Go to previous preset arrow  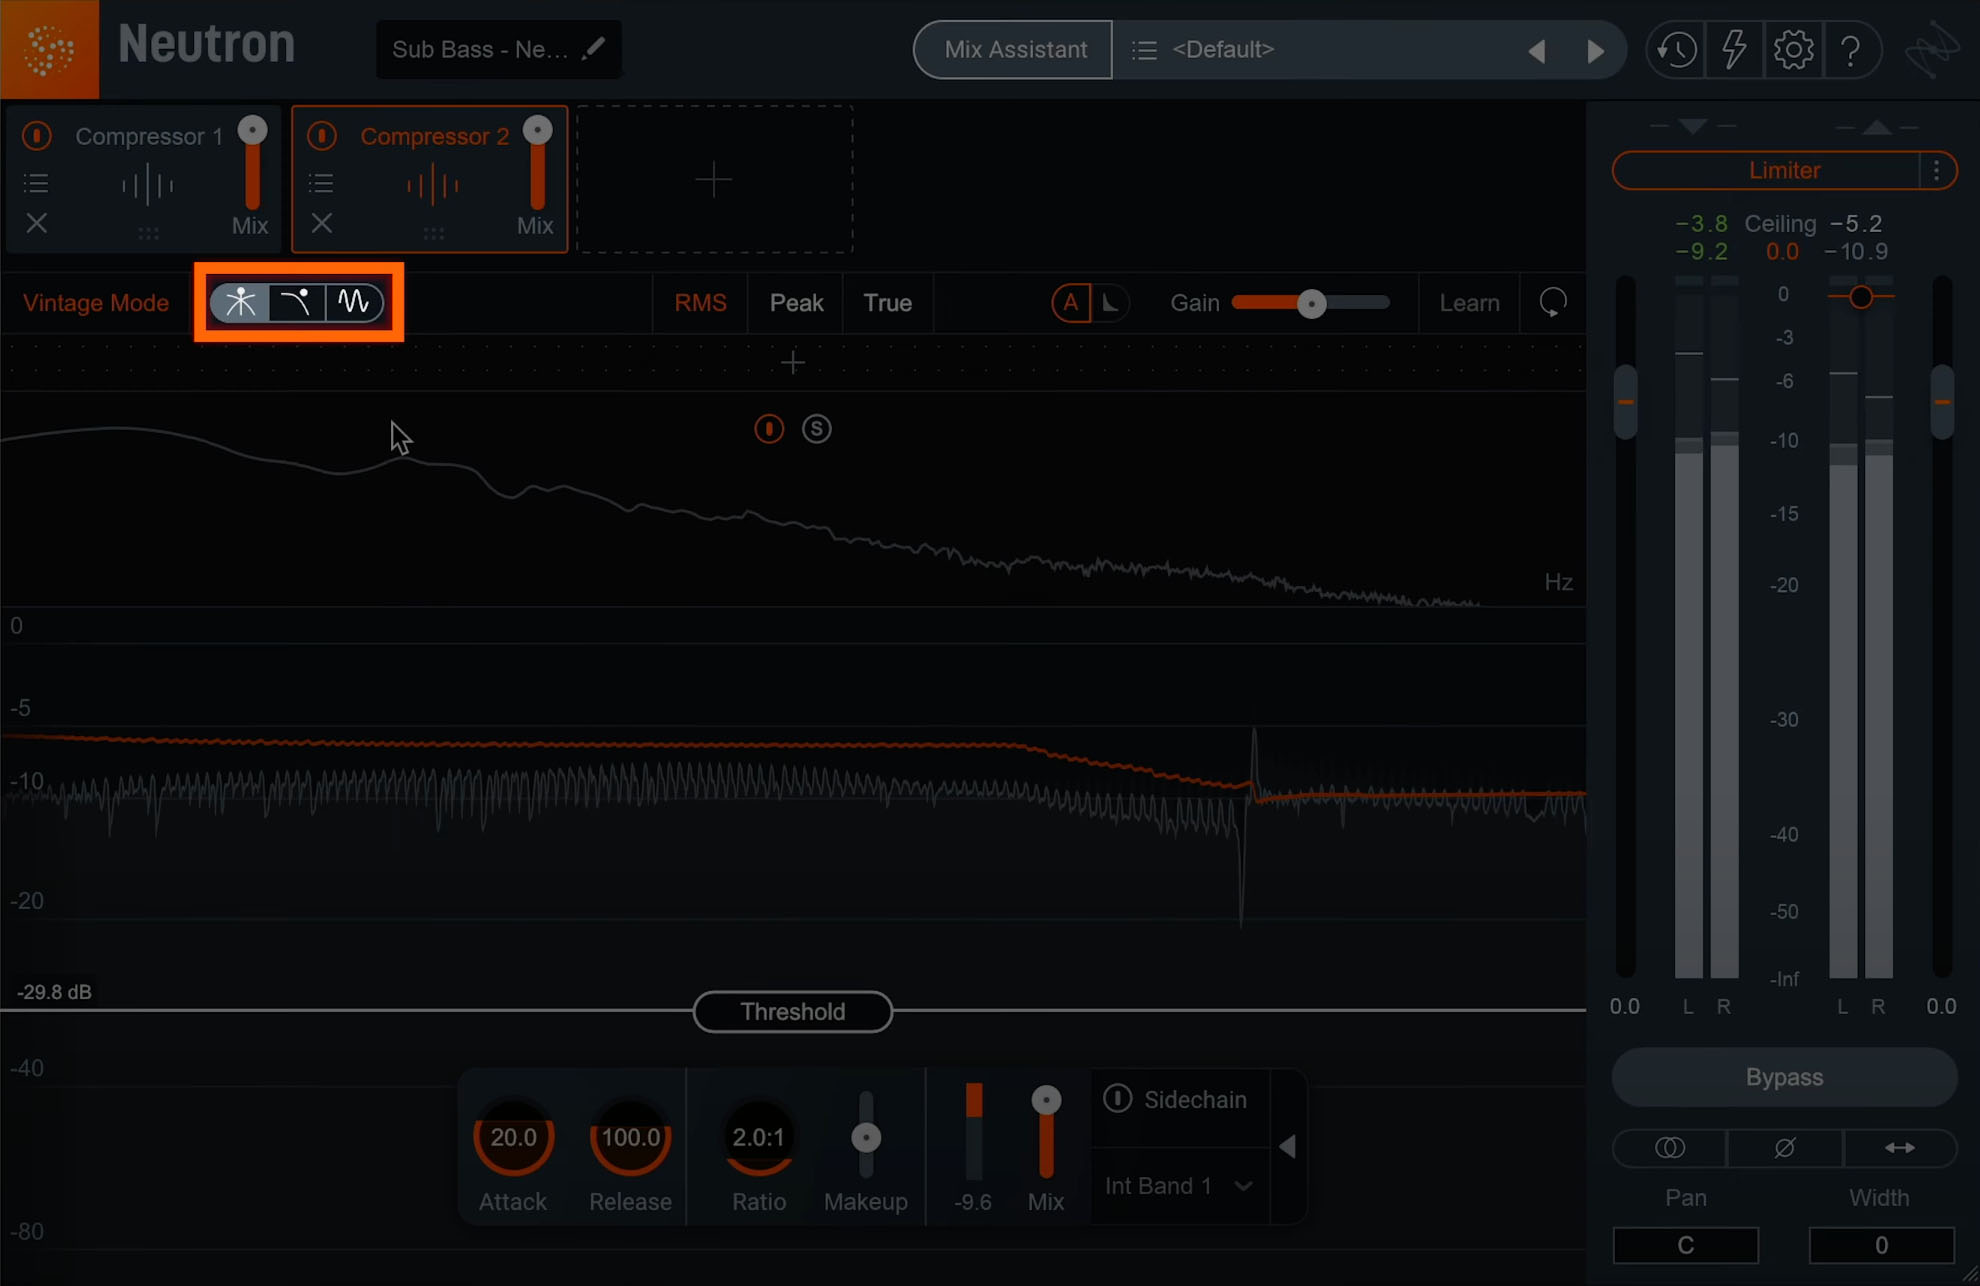point(1537,50)
